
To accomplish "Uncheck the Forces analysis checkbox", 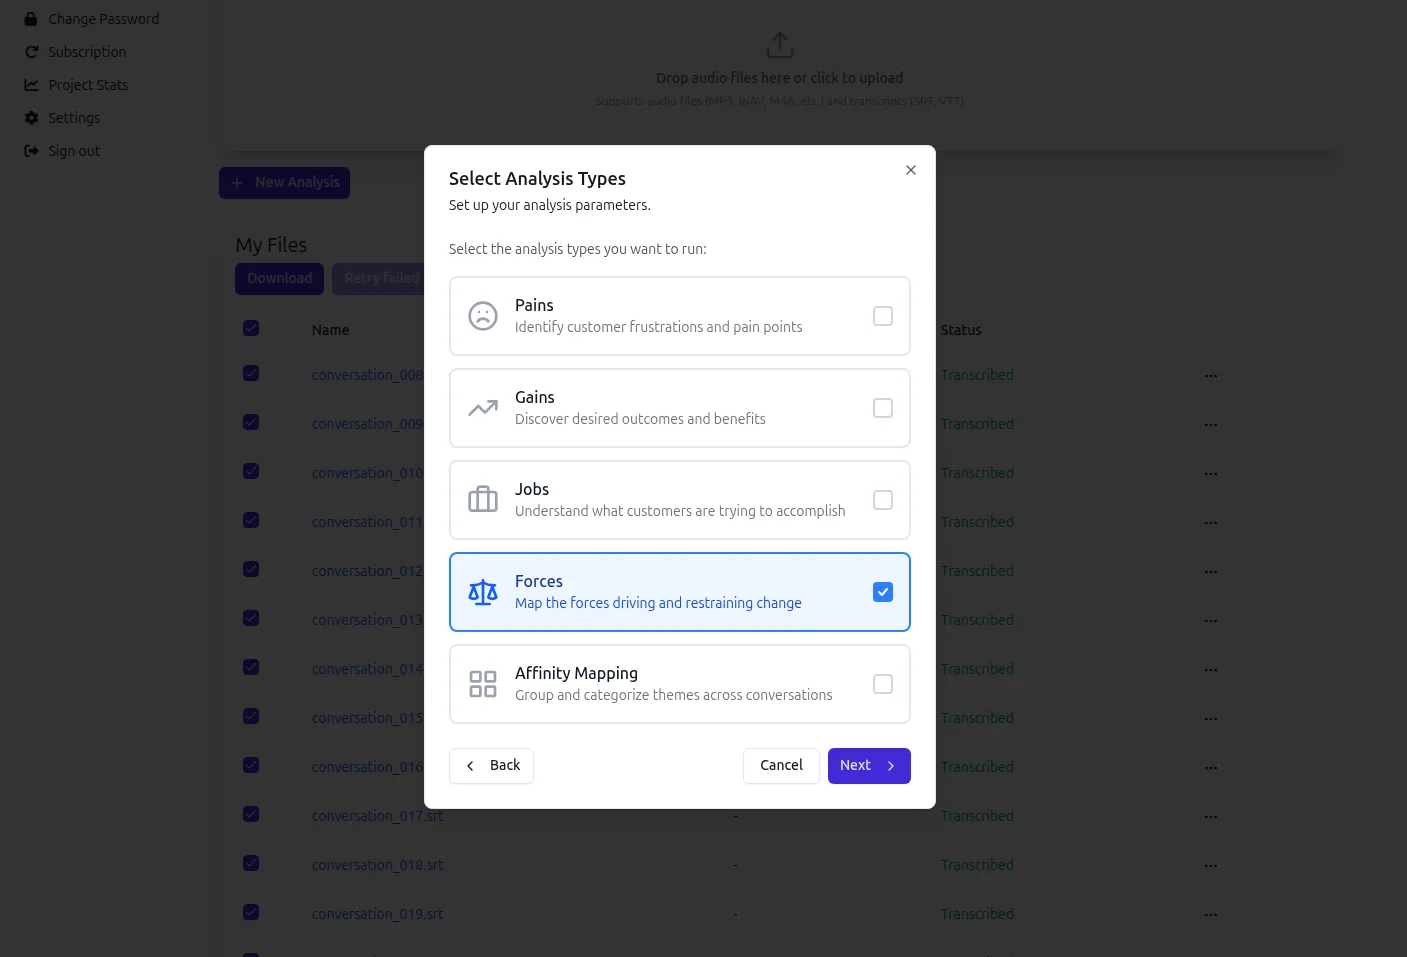I will [x=882, y=592].
